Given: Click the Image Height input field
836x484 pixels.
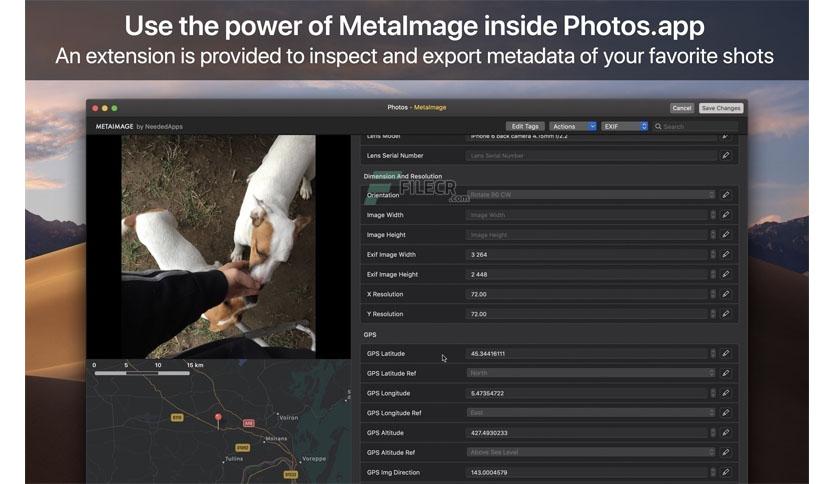Looking at the screenshot, I should 588,235.
